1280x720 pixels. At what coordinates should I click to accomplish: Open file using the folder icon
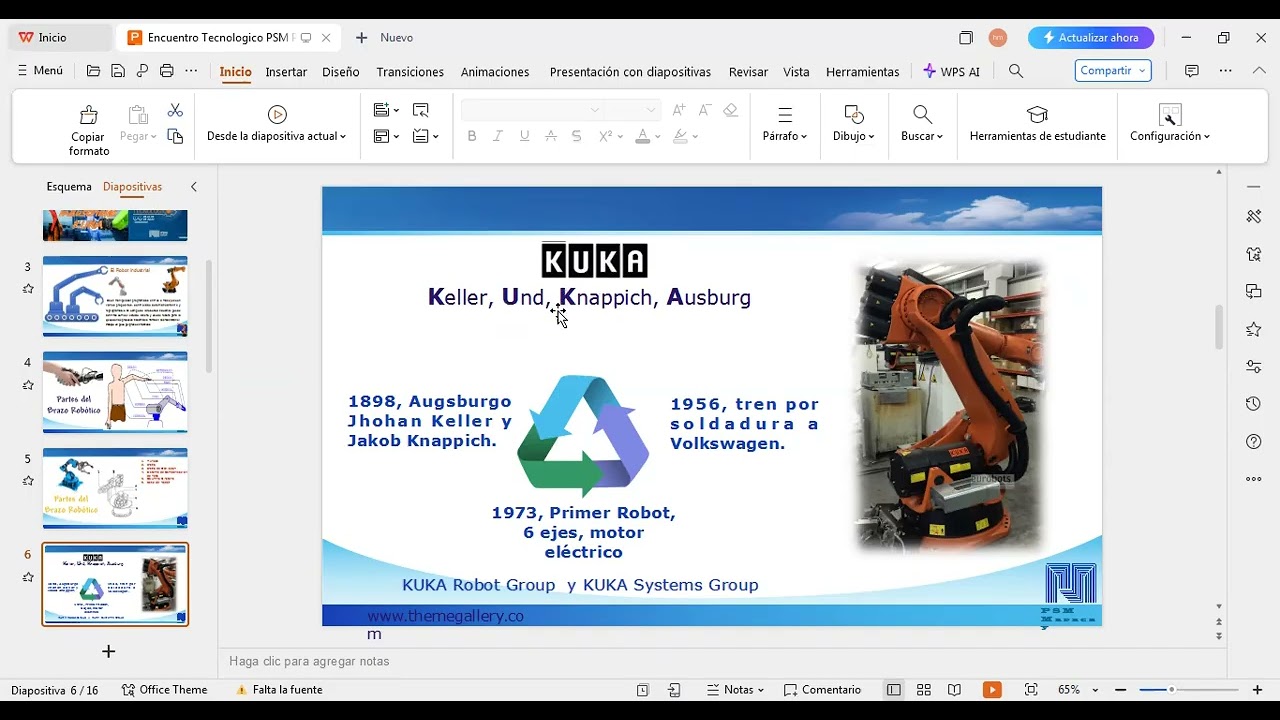click(93, 71)
